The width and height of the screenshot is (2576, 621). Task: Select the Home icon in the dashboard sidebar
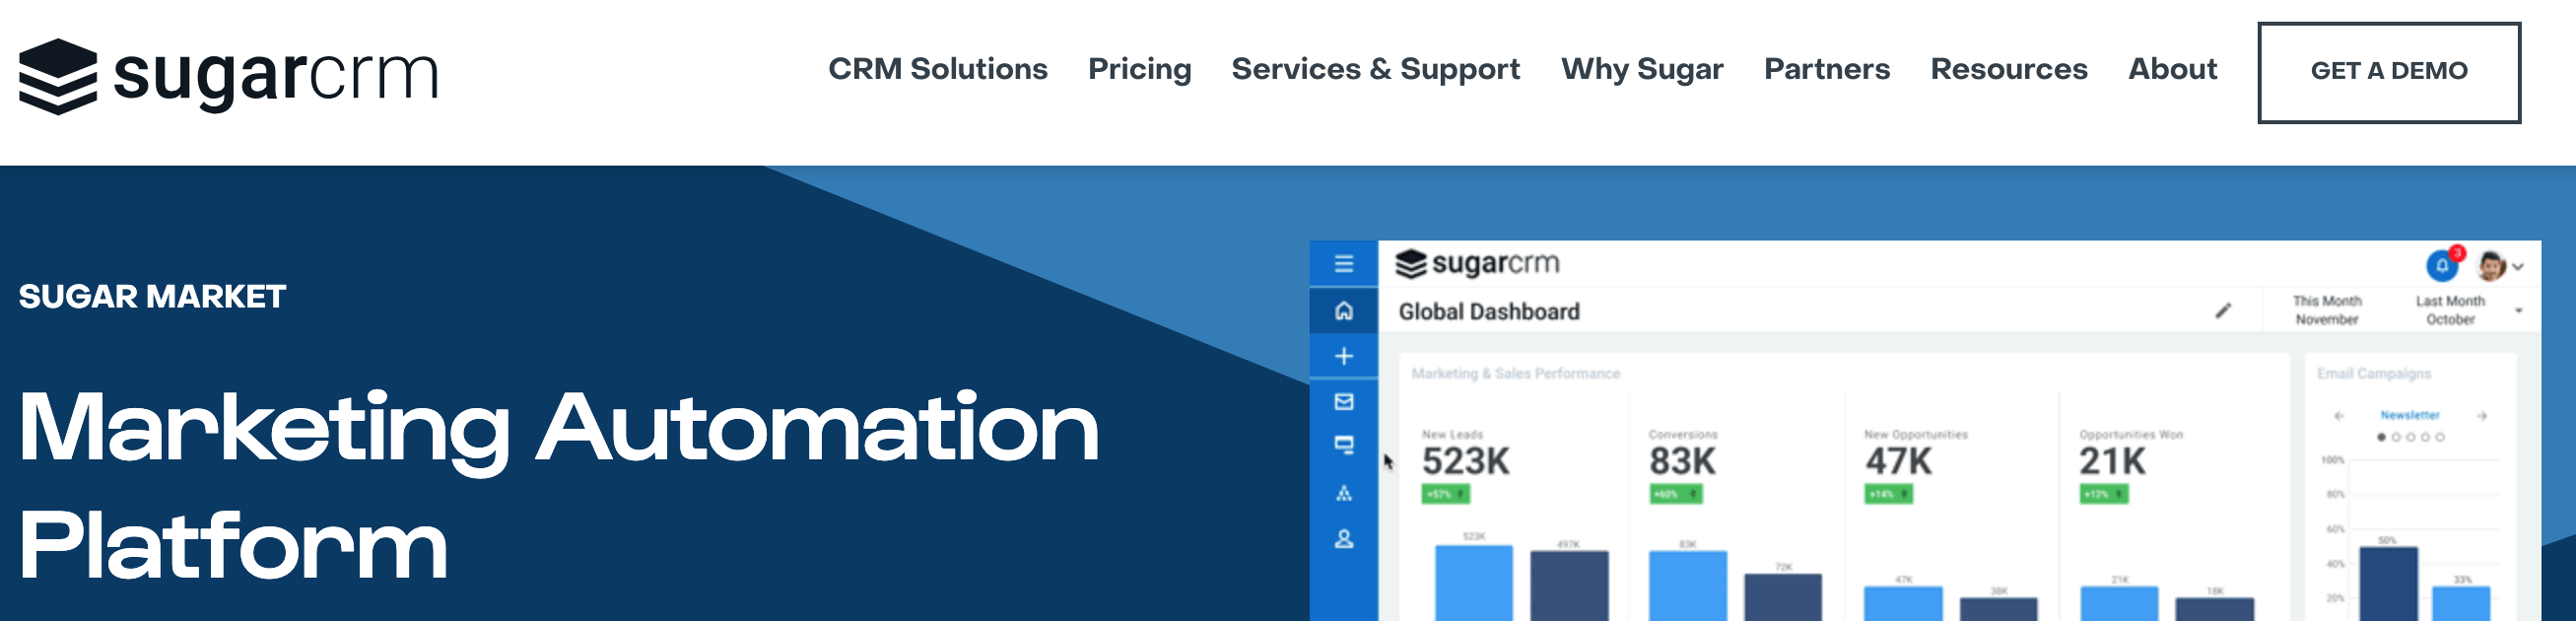click(x=1344, y=311)
